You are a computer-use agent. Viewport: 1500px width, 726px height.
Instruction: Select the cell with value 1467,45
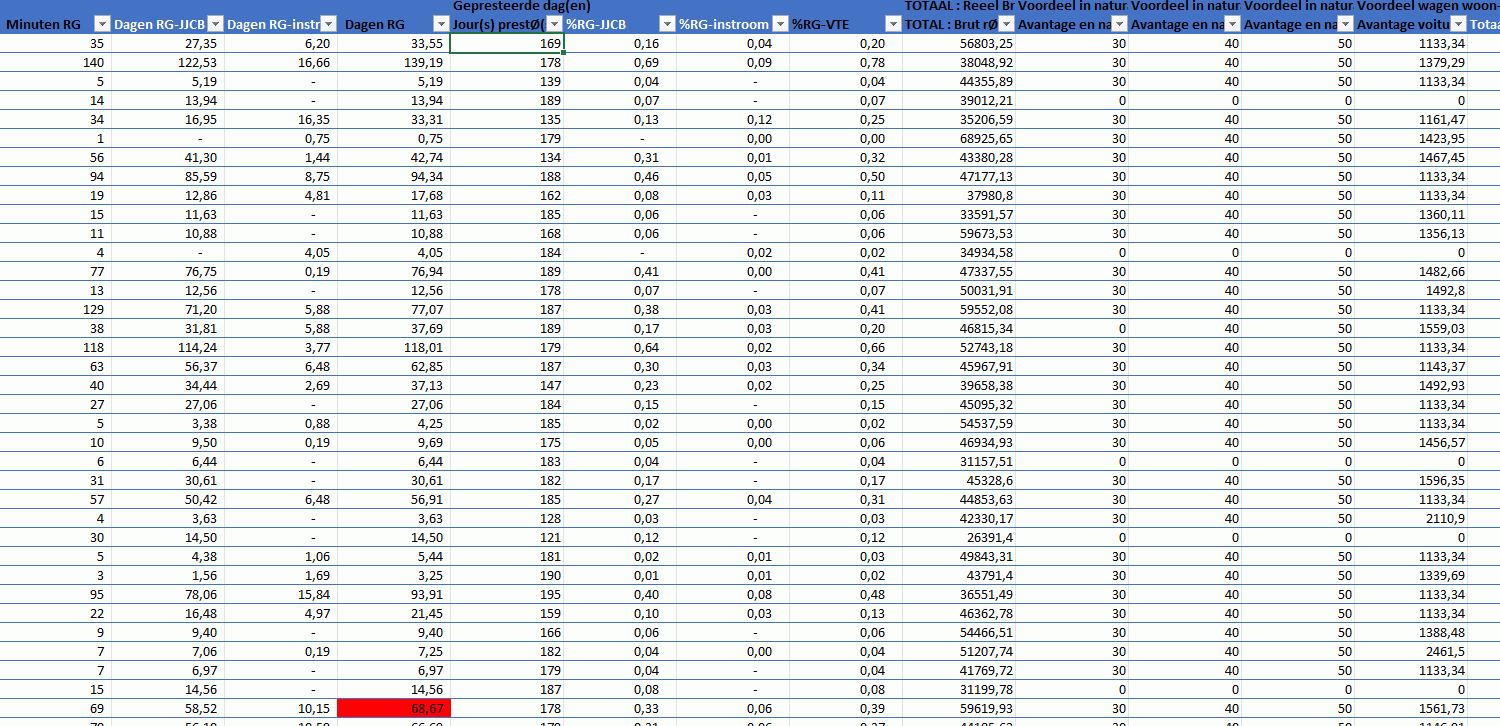tap(1412, 157)
